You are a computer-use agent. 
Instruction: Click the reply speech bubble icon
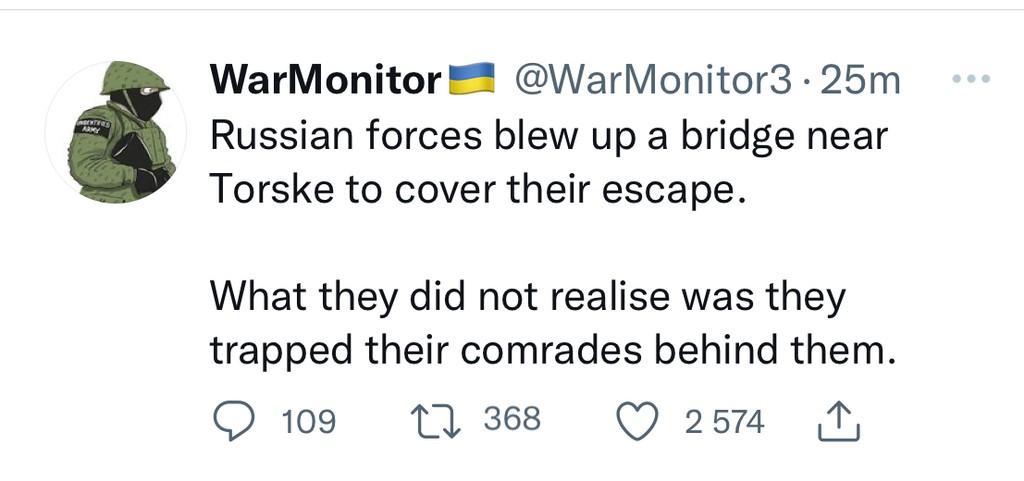pyautogui.click(x=233, y=421)
